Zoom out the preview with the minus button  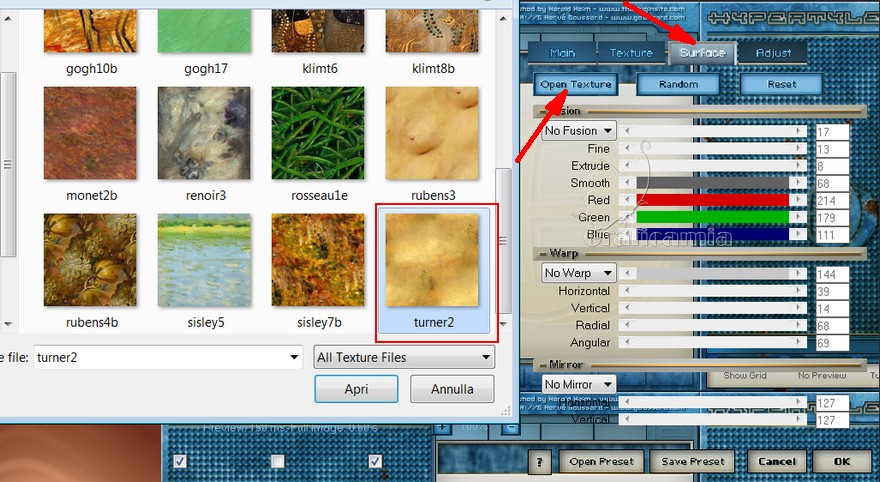[x=510, y=428]
